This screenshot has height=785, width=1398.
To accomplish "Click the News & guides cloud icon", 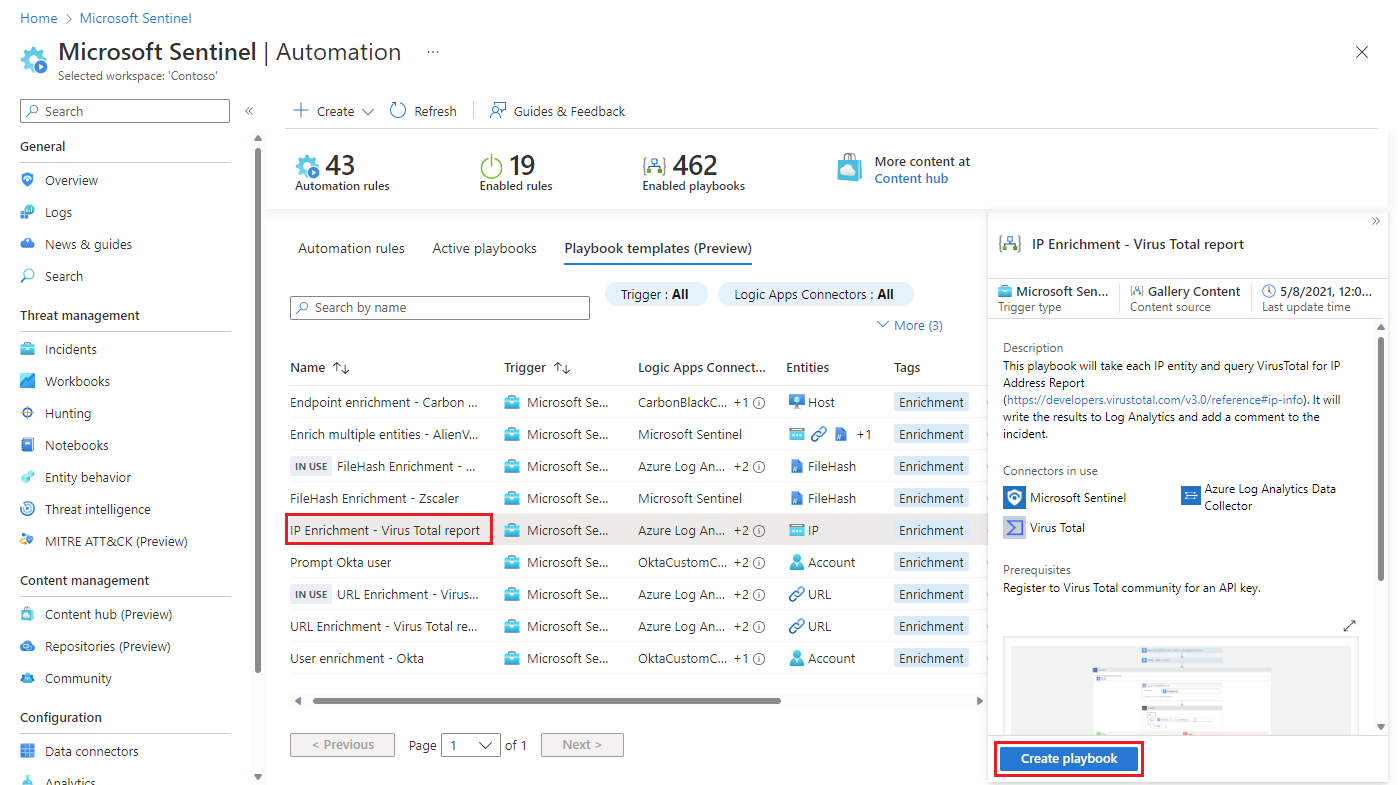I will pyautogui.click(x=27, y=244).
